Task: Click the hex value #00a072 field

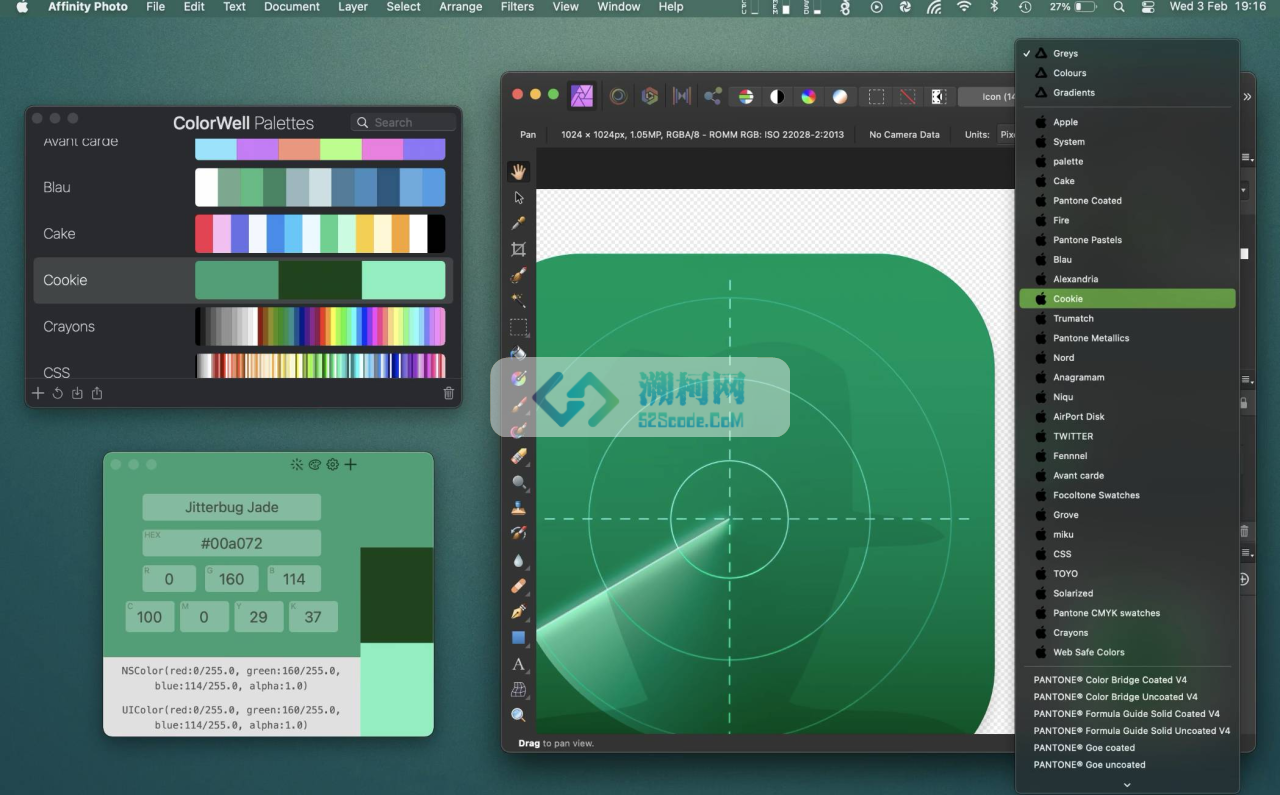Action: [x=231, y=543]
